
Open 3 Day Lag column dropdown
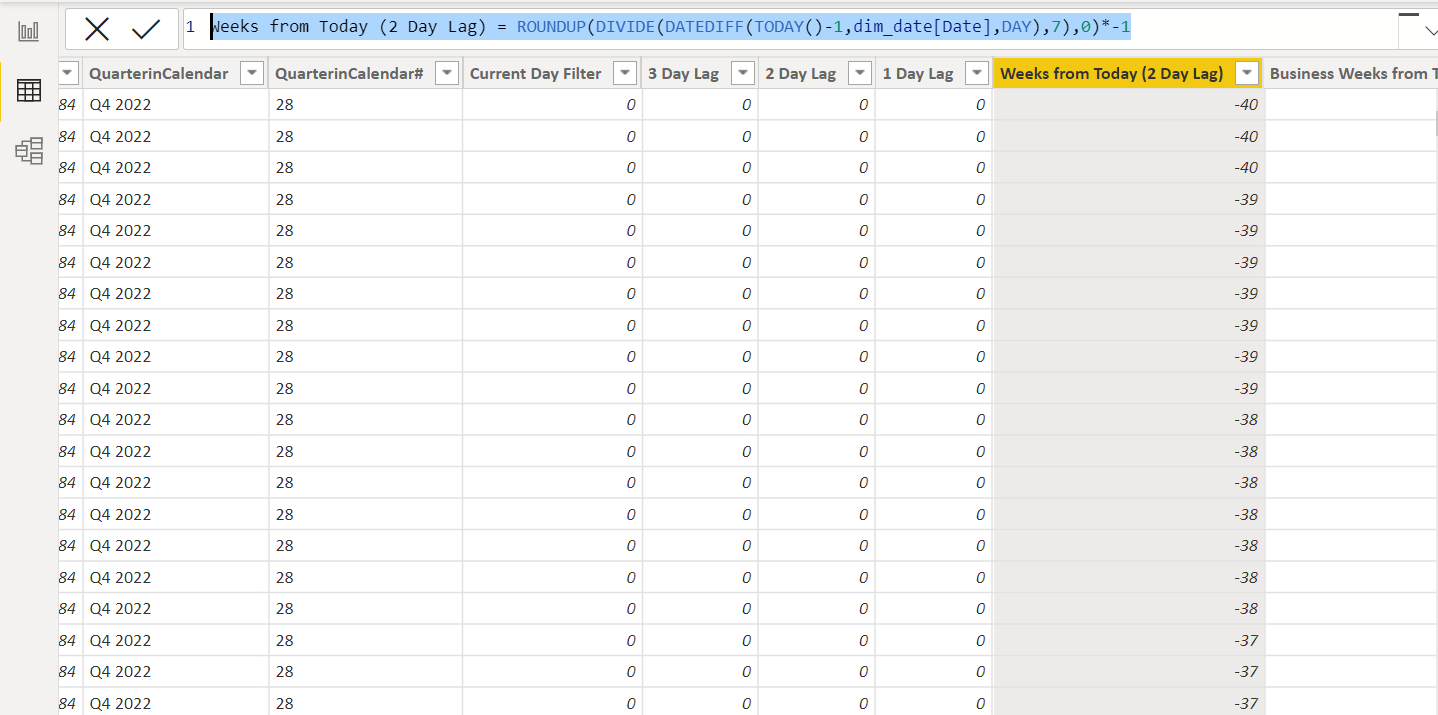pos(742,73)
